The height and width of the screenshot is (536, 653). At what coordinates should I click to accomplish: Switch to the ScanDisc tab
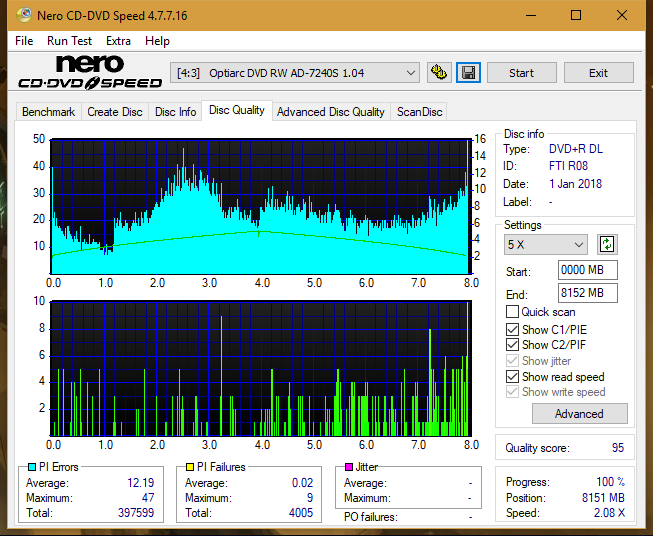(x=419, y=112)
